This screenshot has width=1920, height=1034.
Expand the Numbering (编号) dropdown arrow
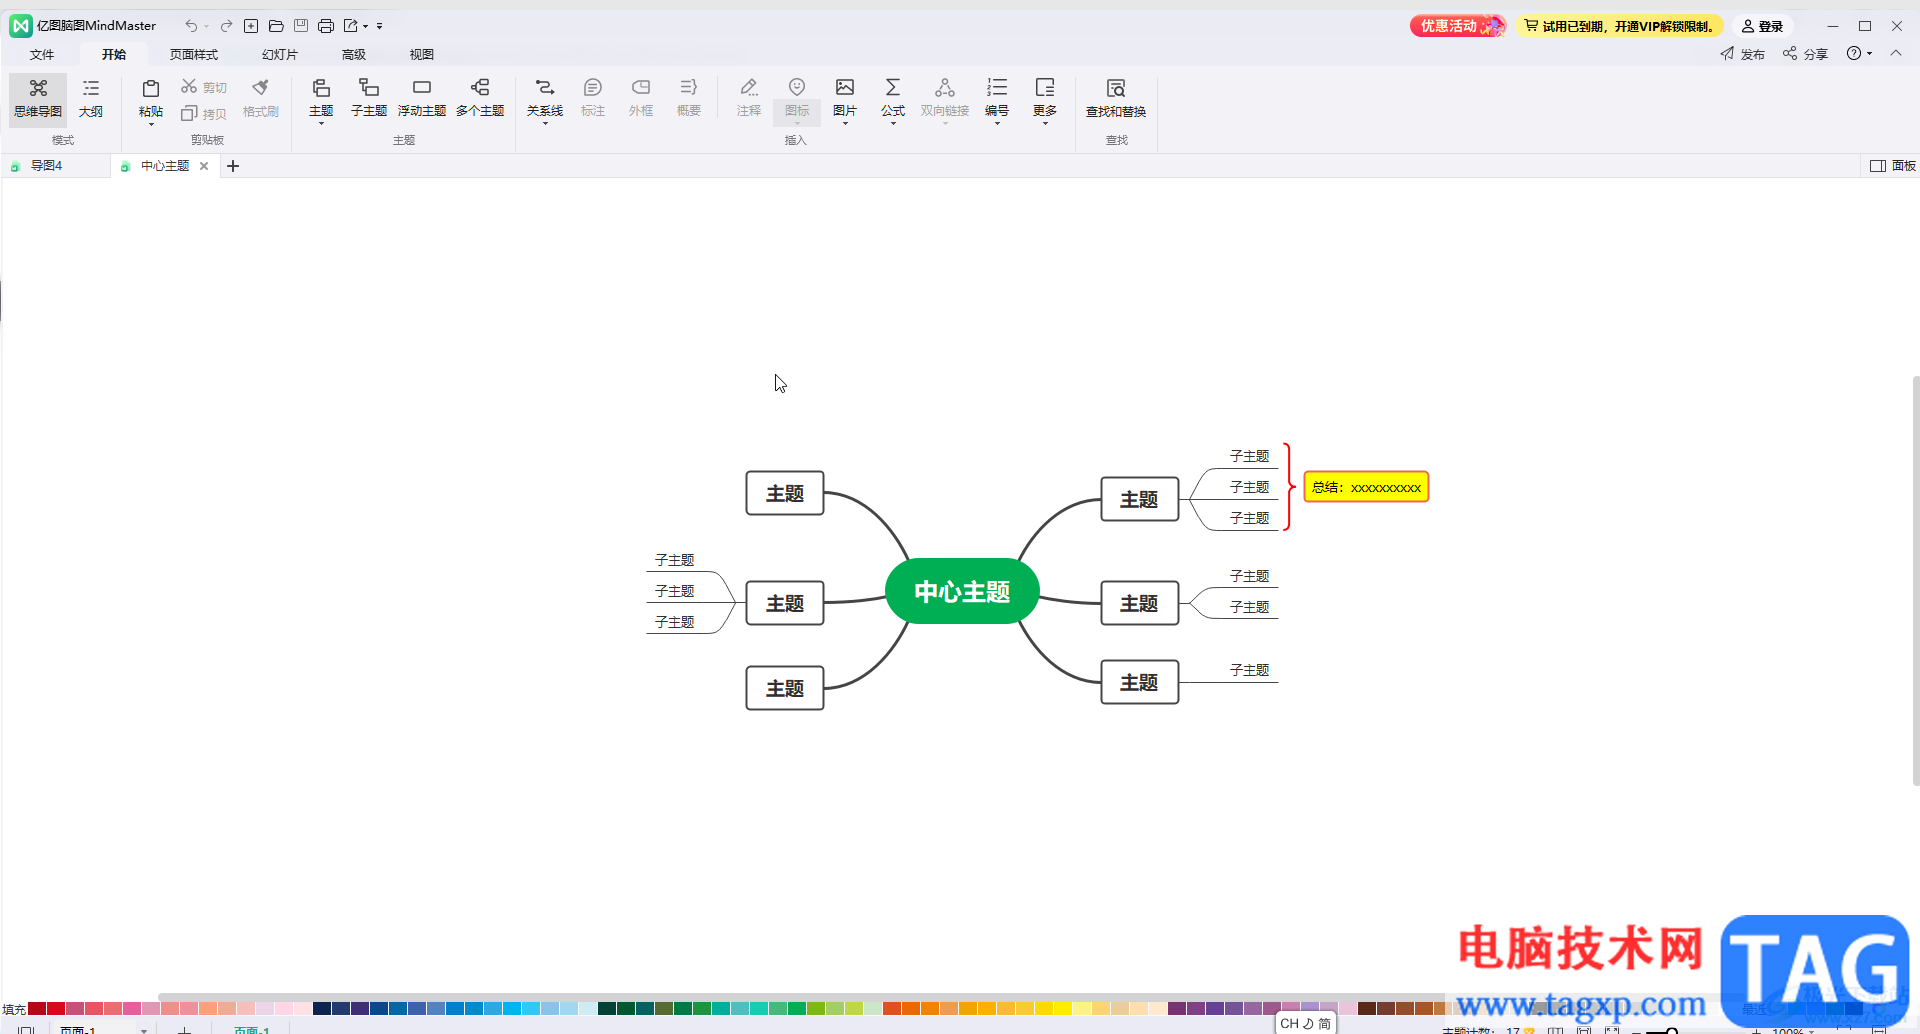click(997, 123)
